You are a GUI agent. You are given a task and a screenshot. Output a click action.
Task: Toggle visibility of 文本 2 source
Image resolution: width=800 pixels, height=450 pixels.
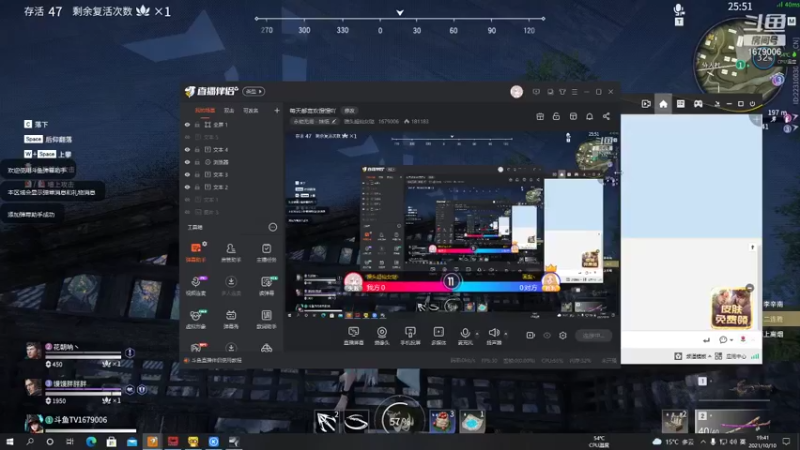point(187,187)
